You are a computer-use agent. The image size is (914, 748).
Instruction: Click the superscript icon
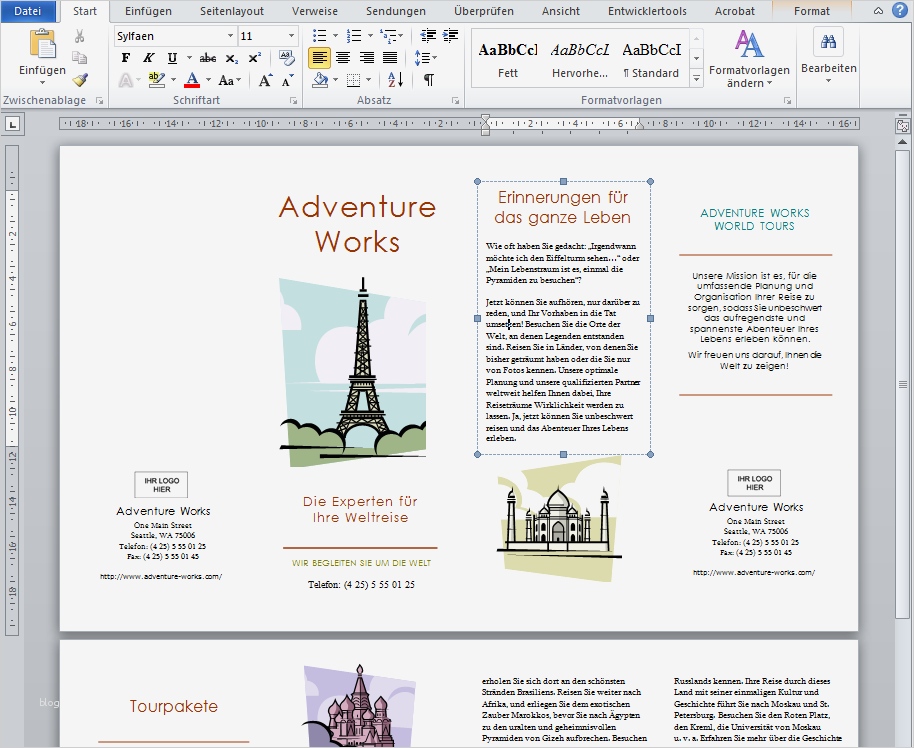pos(253,57)
